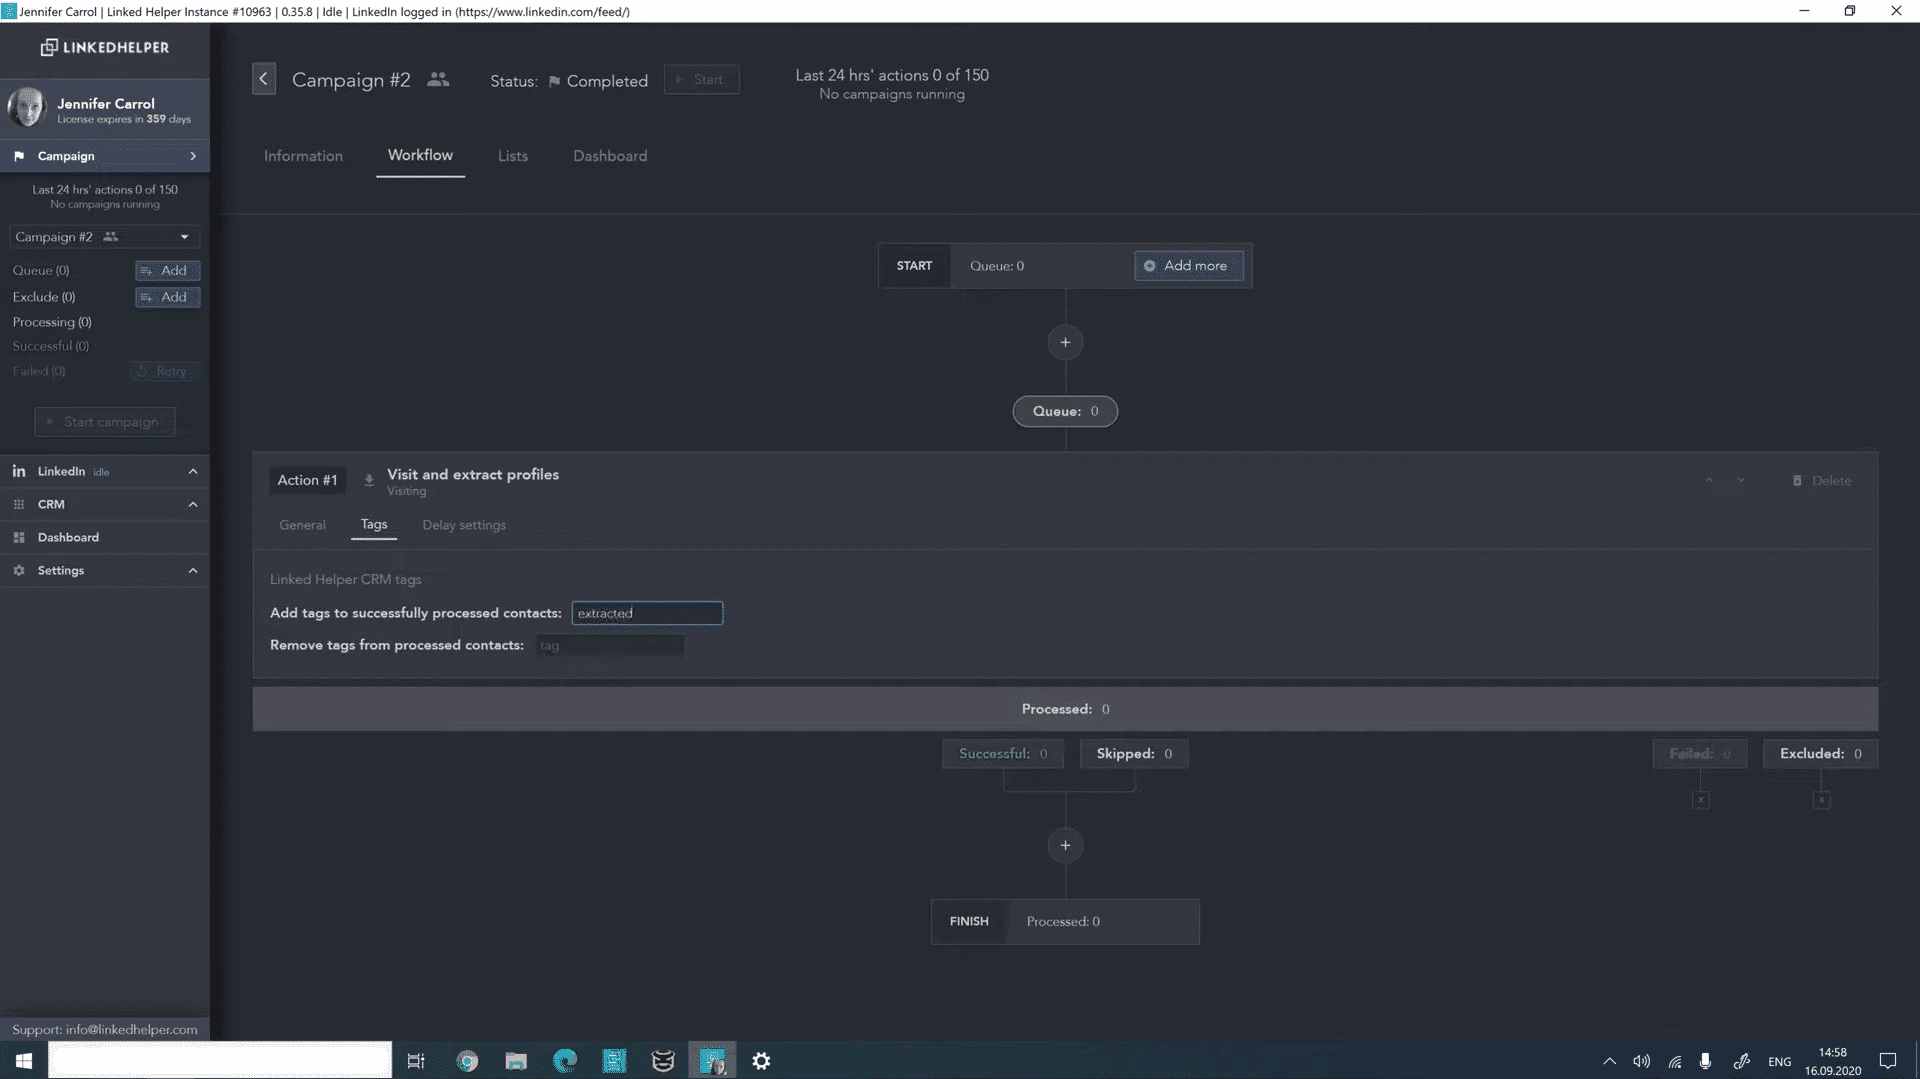Move Action #1 up with the arrow icon
The height and width of the screenshot is (1079, 1920).
(x=1709, y=481)
